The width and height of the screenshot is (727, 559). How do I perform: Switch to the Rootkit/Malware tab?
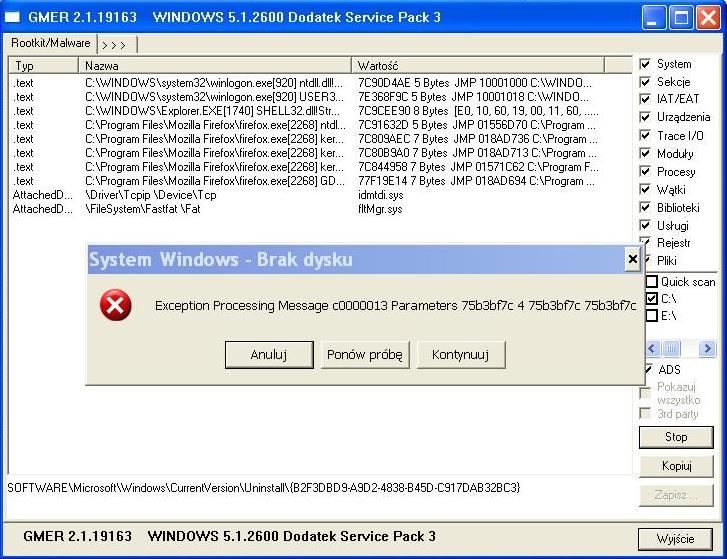pos(51,43)
